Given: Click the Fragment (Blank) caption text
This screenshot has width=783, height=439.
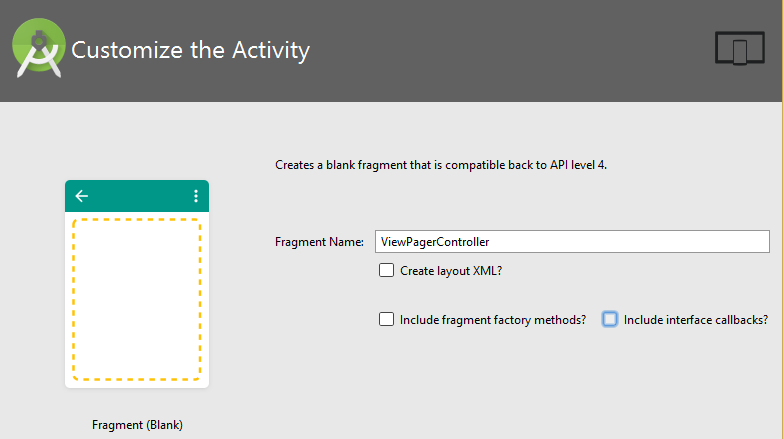Looking at the screenshot, I should point(137,425).
